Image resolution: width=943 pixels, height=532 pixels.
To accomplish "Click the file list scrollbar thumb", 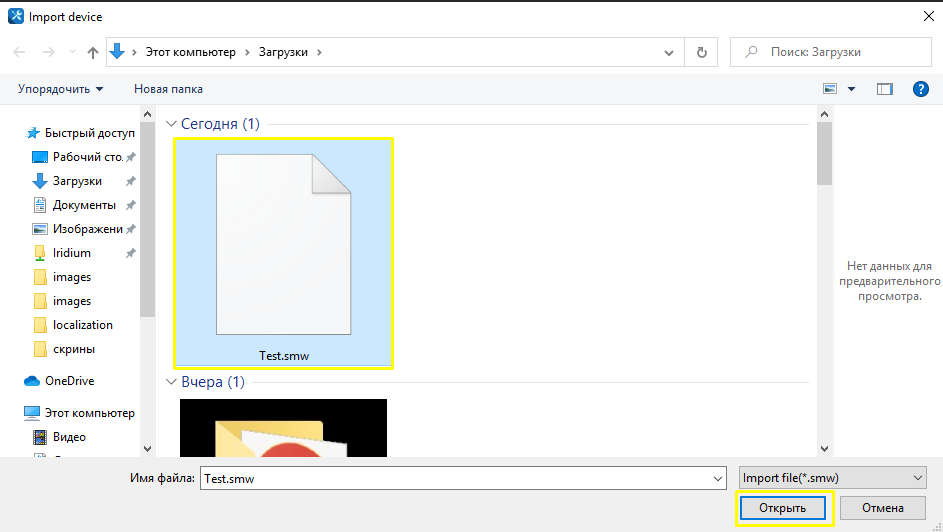I will coord(825,154).
